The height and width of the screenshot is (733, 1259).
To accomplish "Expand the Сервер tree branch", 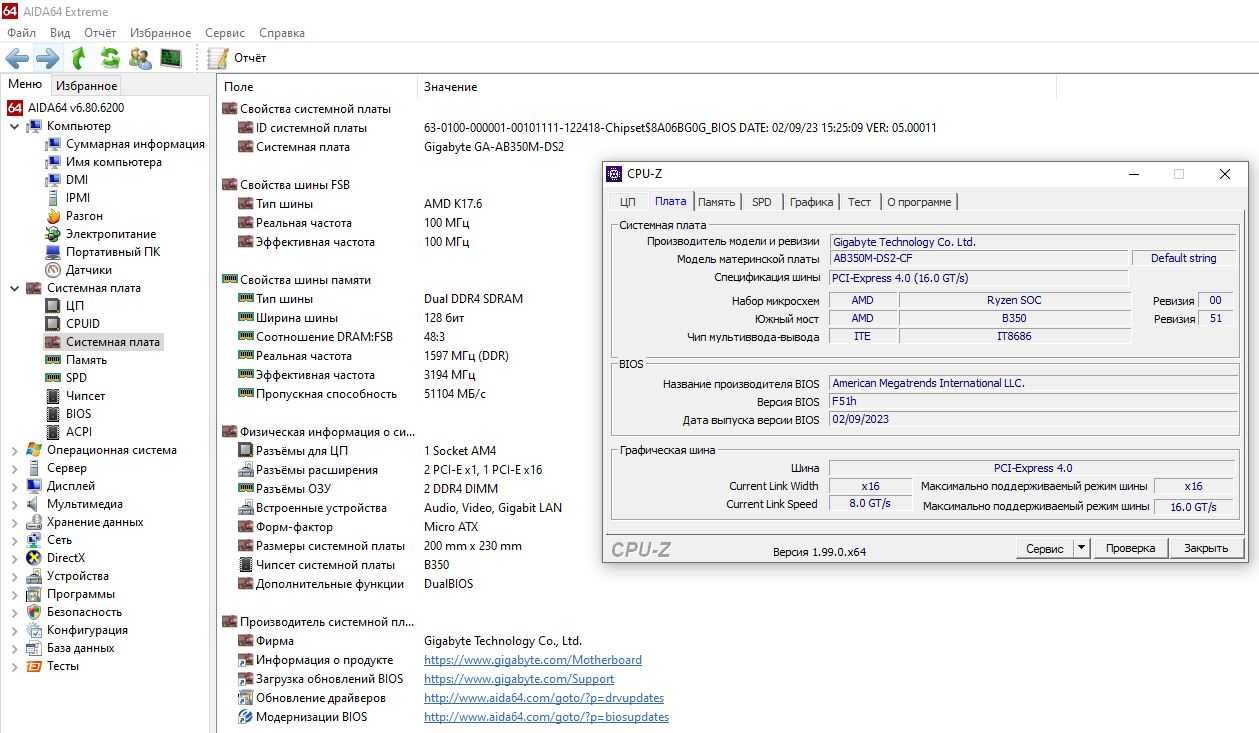I will point(14,468).
